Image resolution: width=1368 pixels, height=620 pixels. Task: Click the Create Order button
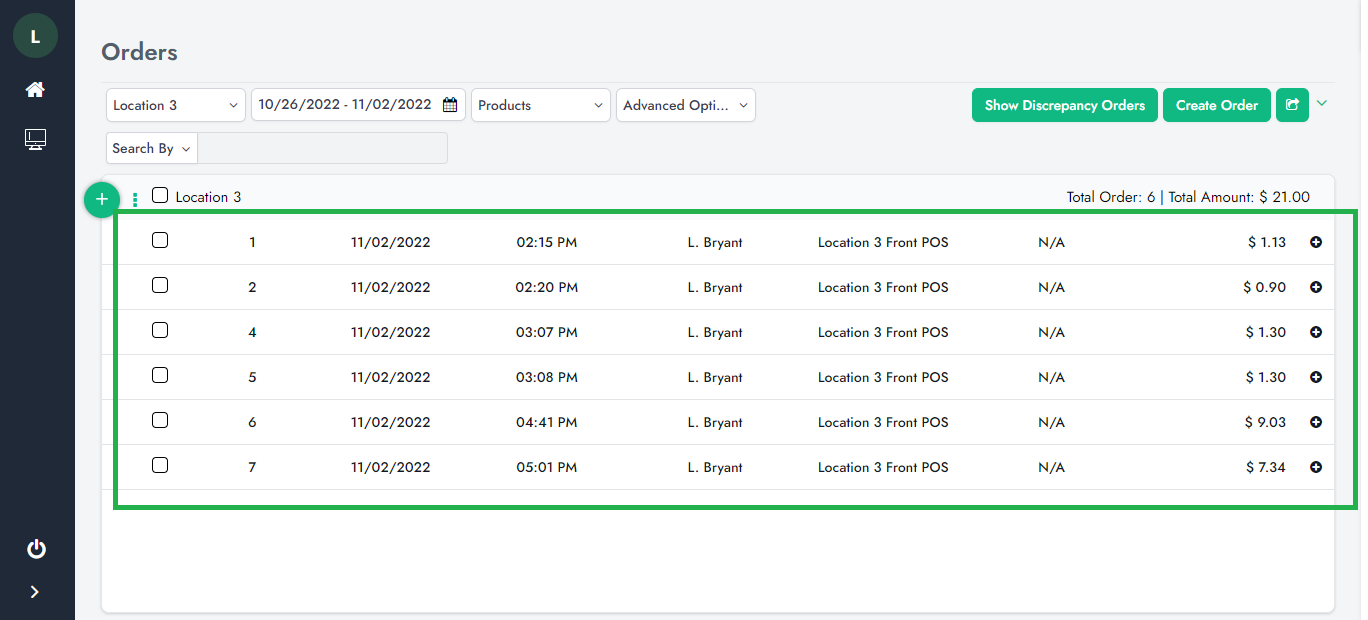point(1216,105)
